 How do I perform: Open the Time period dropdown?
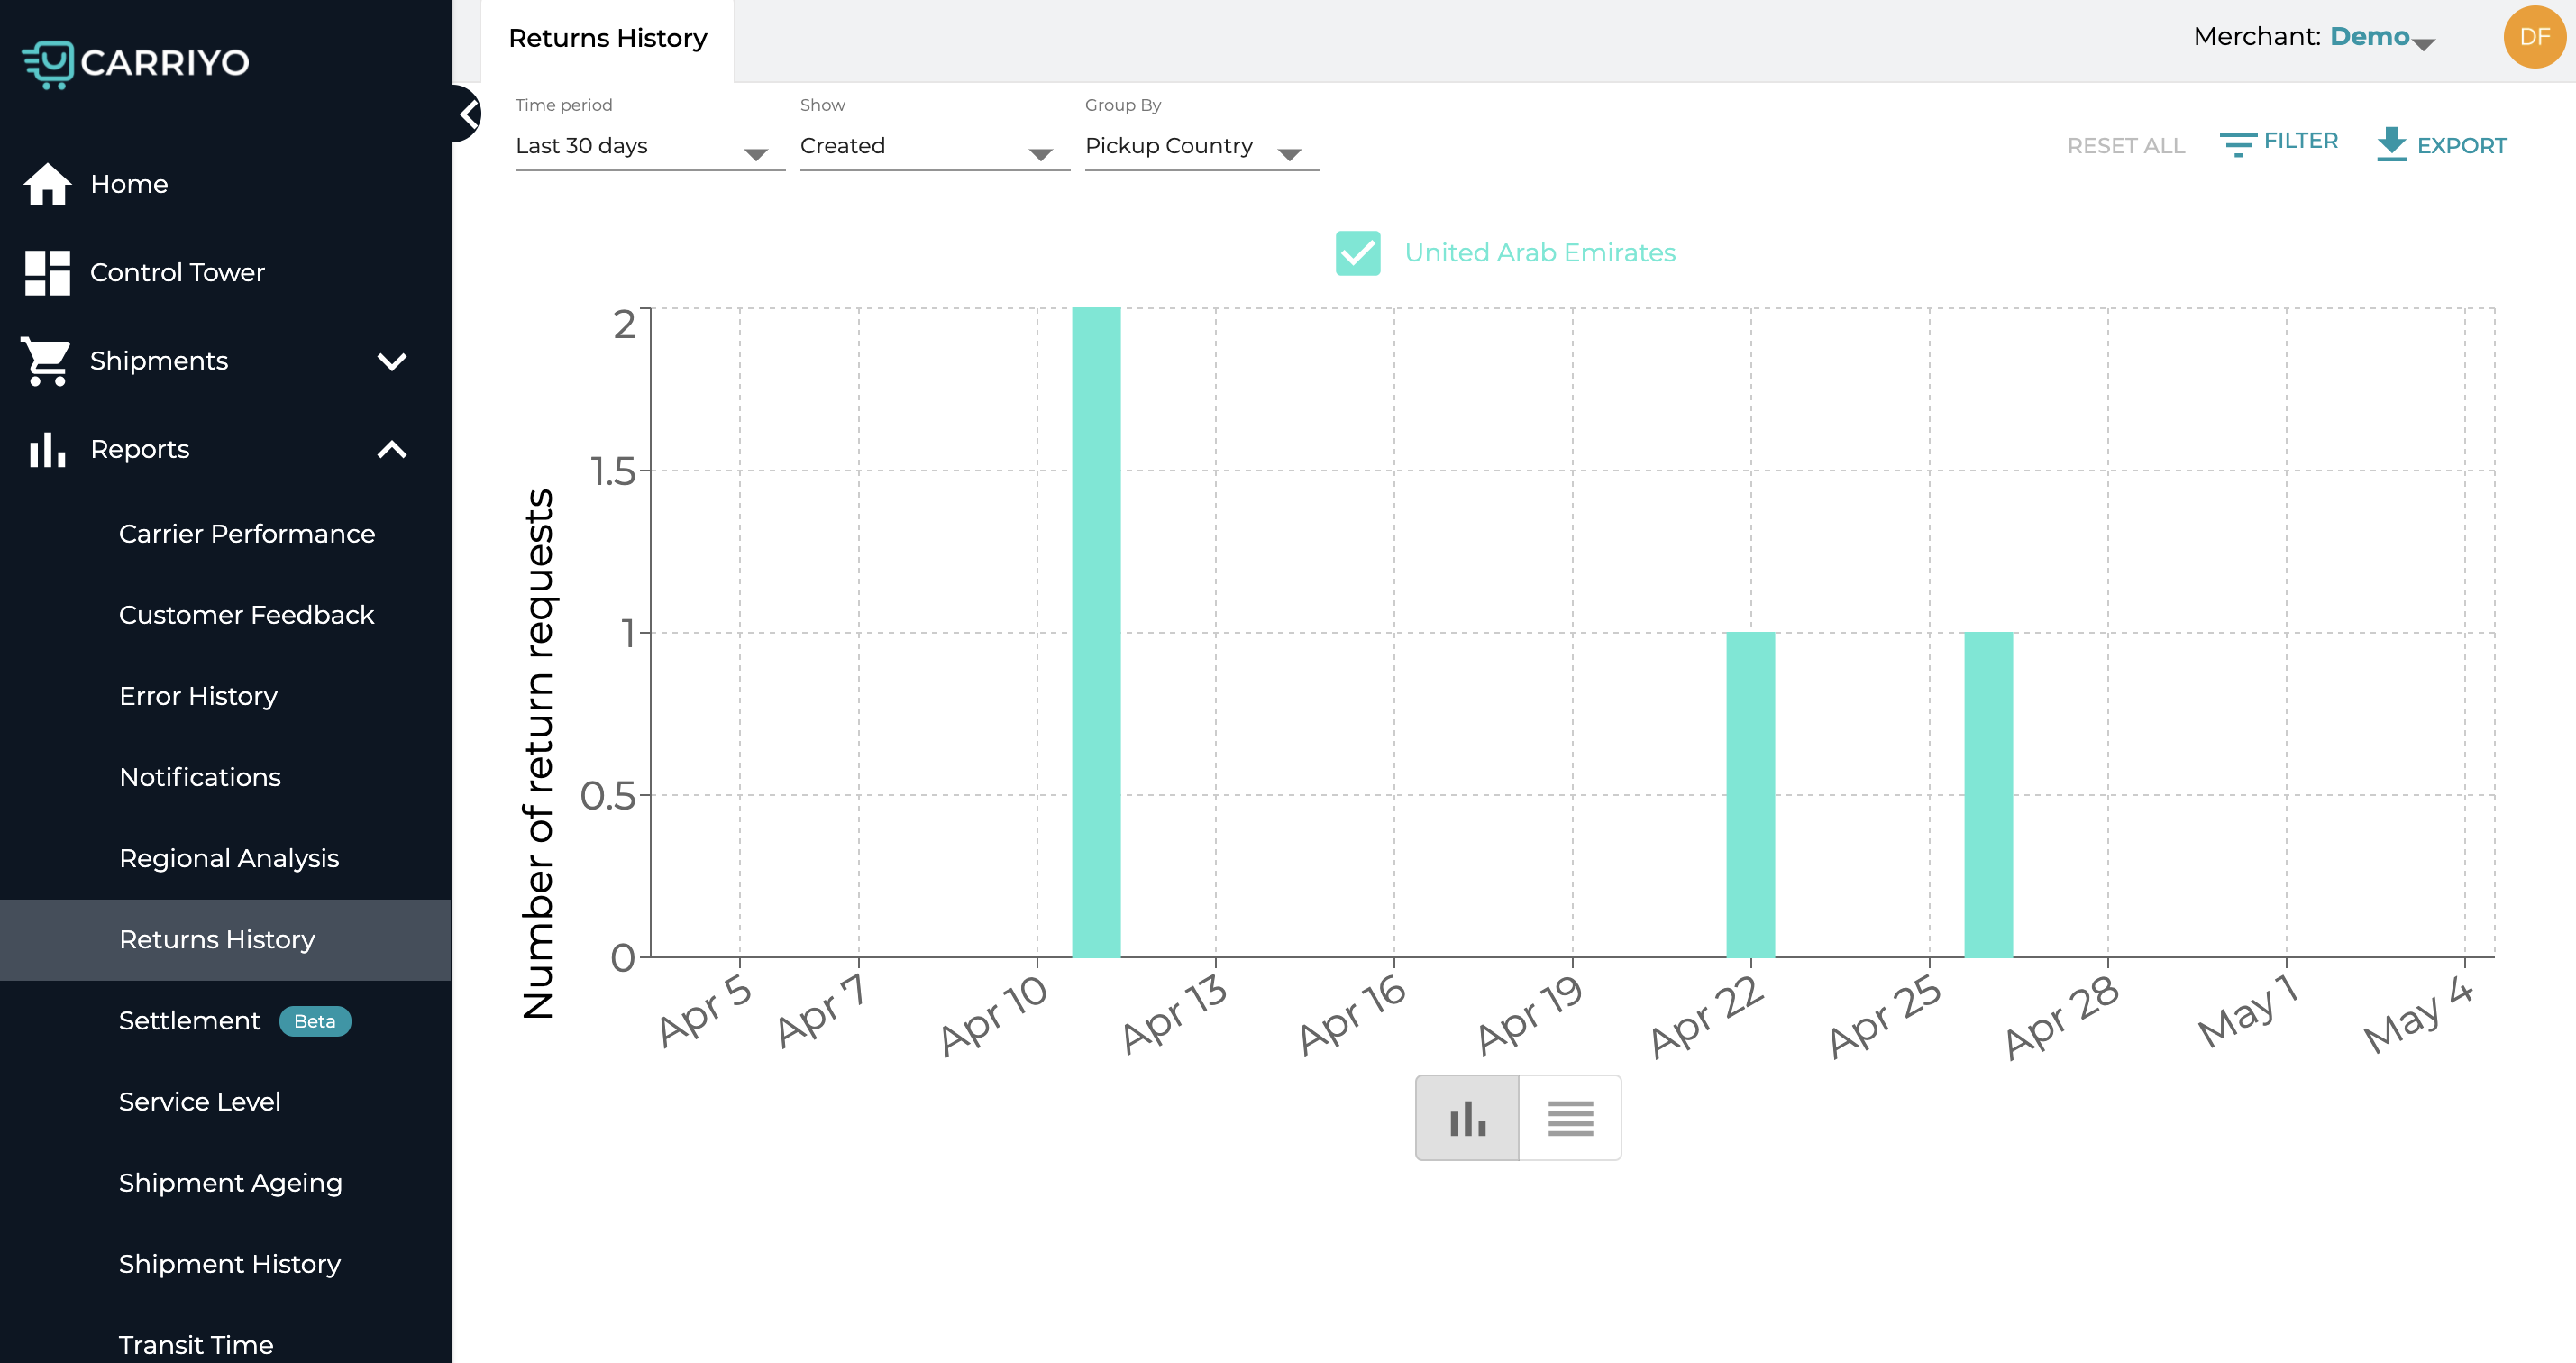(650, 147)
